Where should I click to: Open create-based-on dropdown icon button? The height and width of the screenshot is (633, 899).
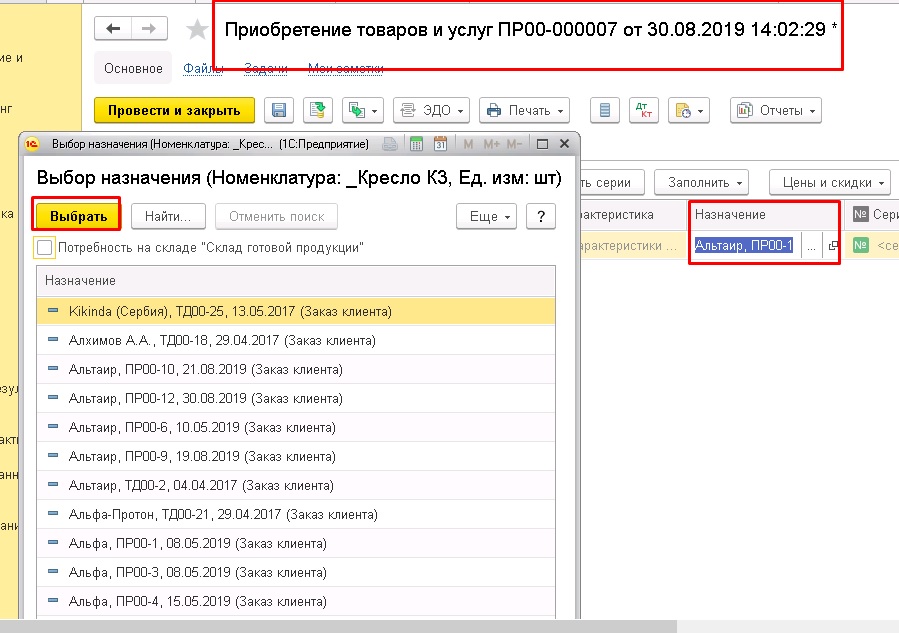coord(362,110)
